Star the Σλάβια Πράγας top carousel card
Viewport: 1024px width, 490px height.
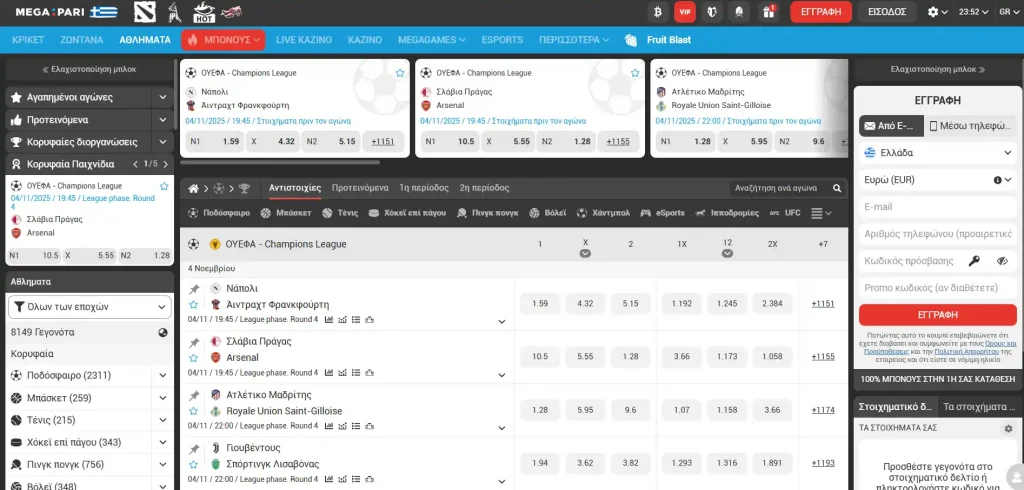635,73
